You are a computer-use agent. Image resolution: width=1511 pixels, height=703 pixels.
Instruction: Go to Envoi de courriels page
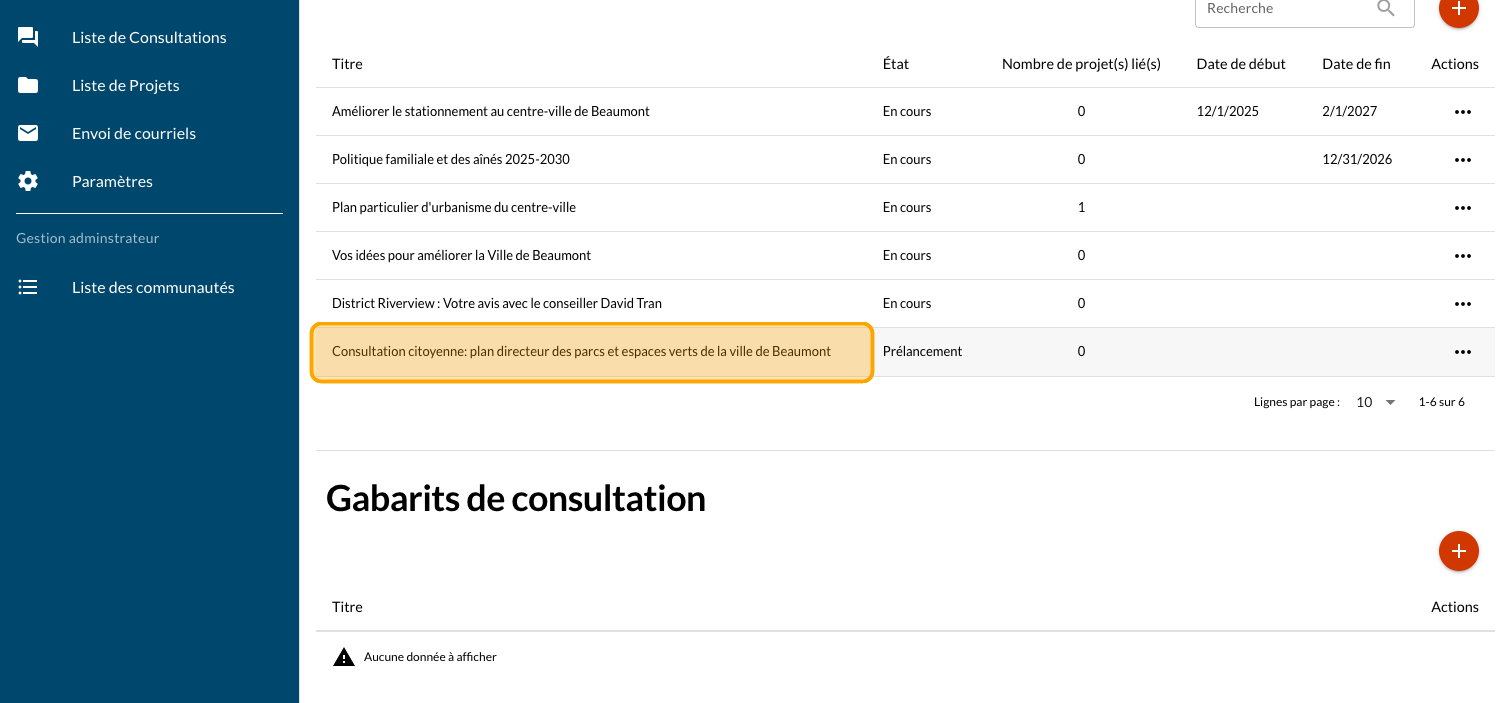pos(134,134)
